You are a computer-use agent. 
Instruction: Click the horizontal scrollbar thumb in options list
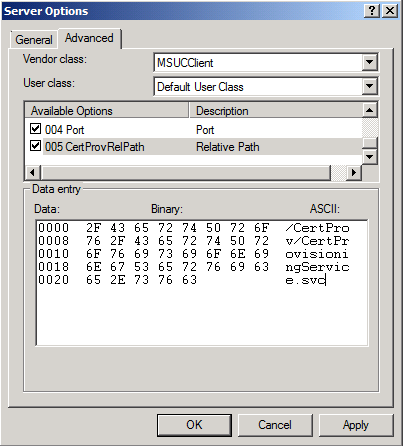185,173
